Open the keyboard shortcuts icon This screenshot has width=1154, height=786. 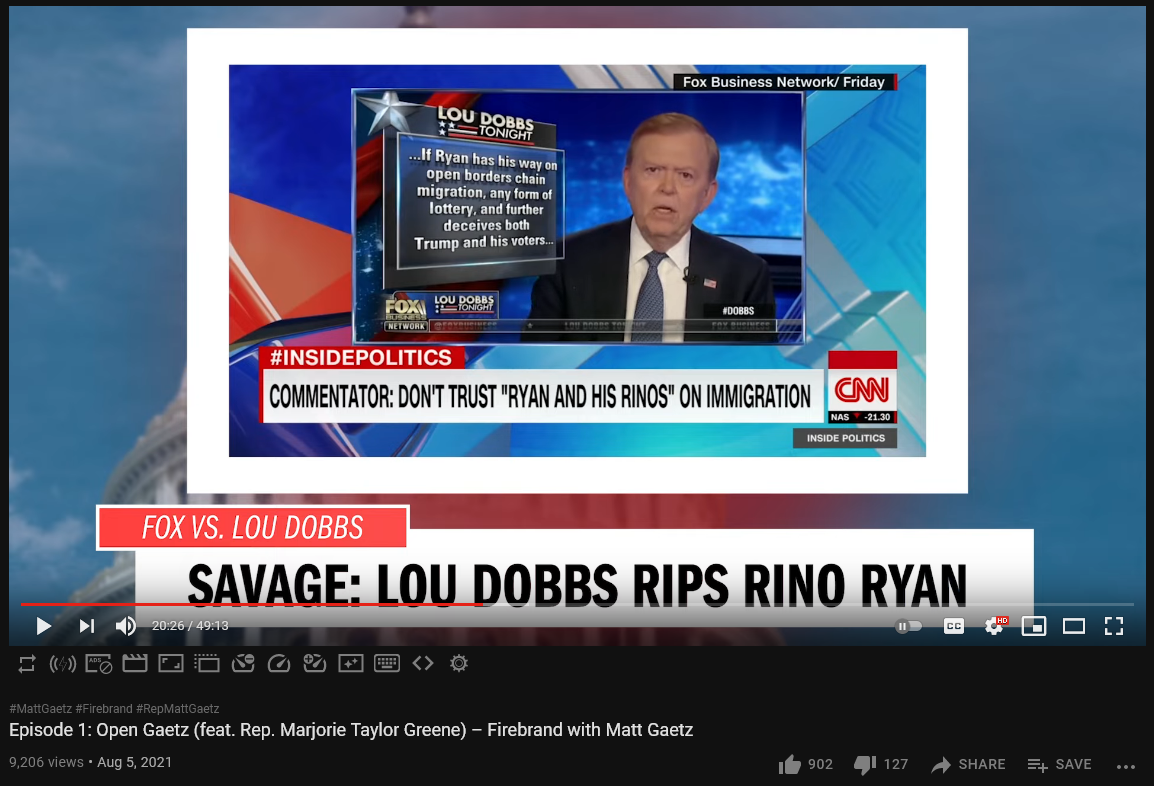pos(387,664)
